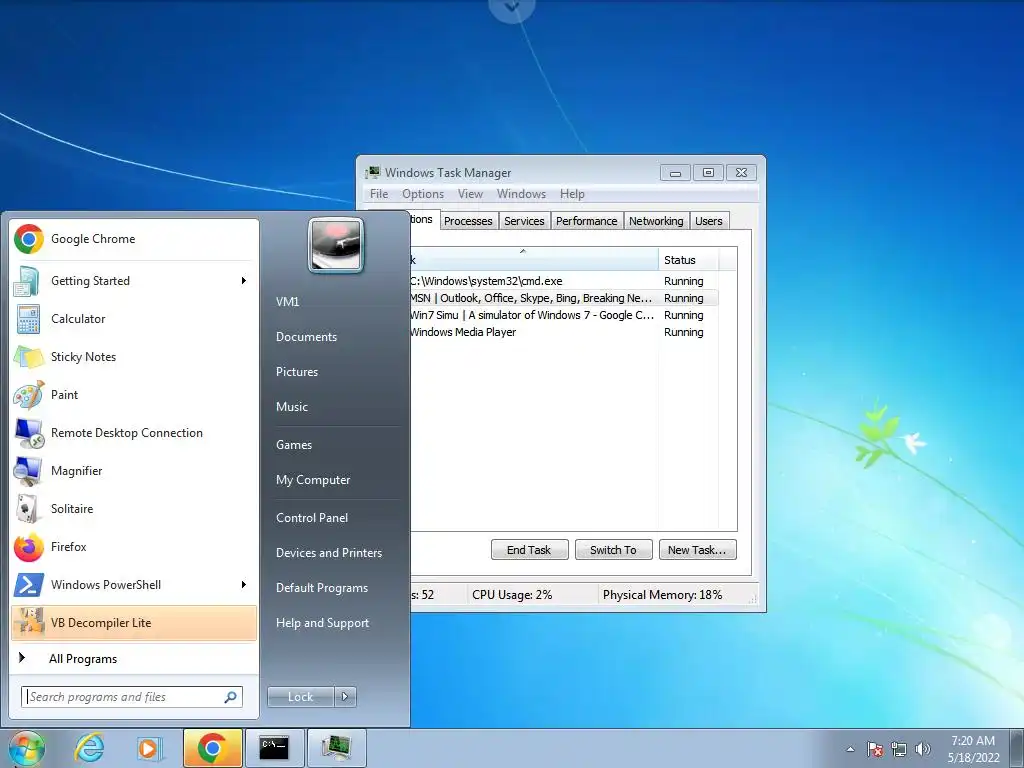Click the clock showing 7:20 AM
1024x768 pixels.
pos(973,741)
